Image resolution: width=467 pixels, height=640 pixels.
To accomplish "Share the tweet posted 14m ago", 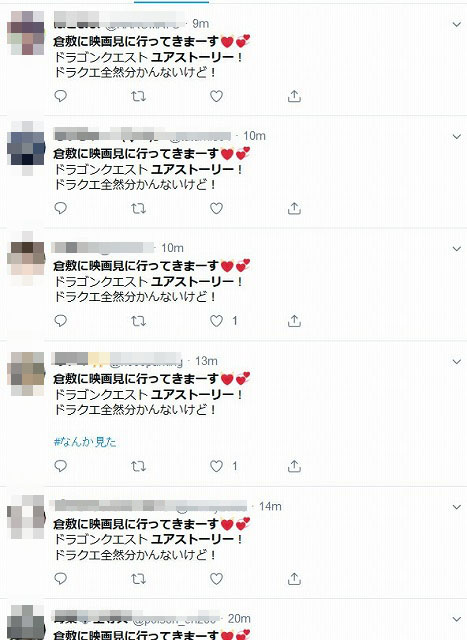I will coord(294,579).
